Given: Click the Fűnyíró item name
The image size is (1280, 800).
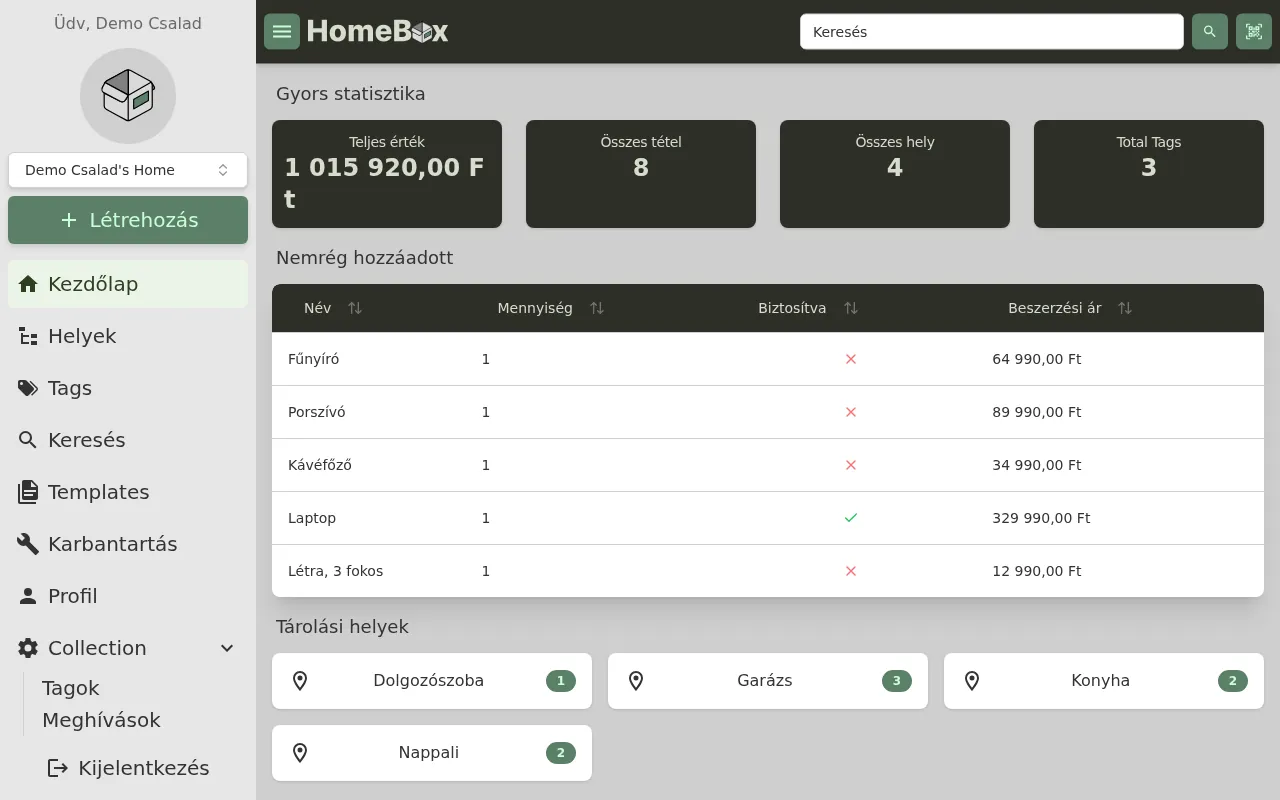Looking at the screenshot, I should pyautogui.click(x=314, y=359).
